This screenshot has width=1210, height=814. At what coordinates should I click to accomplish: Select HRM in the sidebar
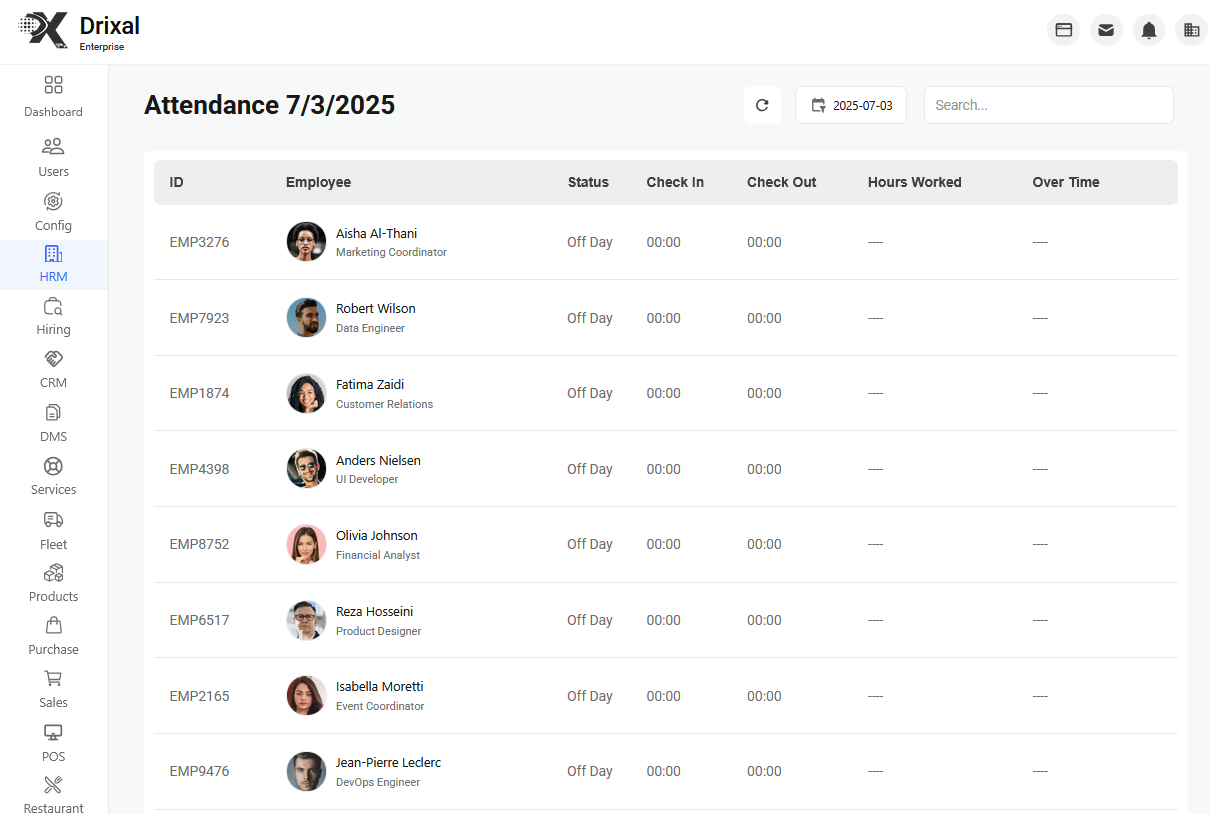click(x=53, y=264)
